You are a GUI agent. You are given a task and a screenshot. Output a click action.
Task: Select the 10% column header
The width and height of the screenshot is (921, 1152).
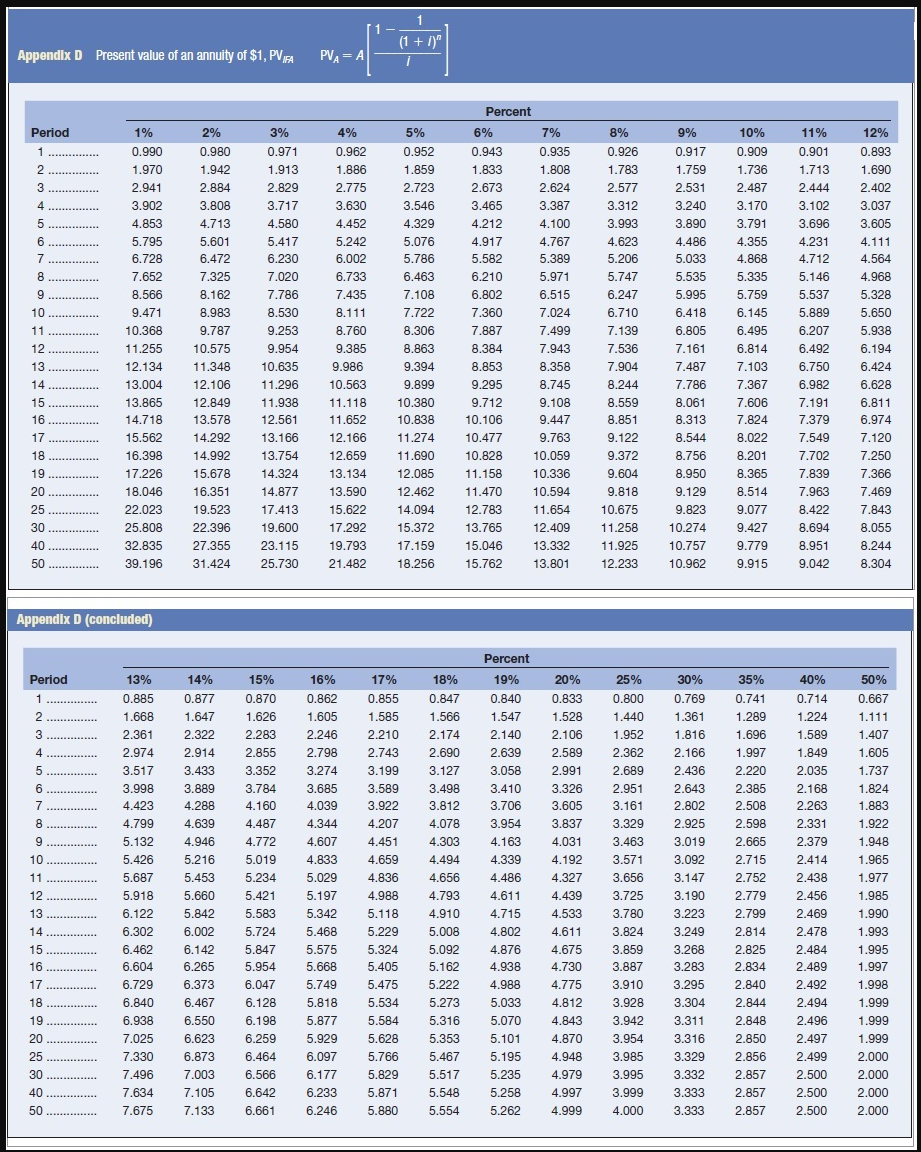coord(751,133)
